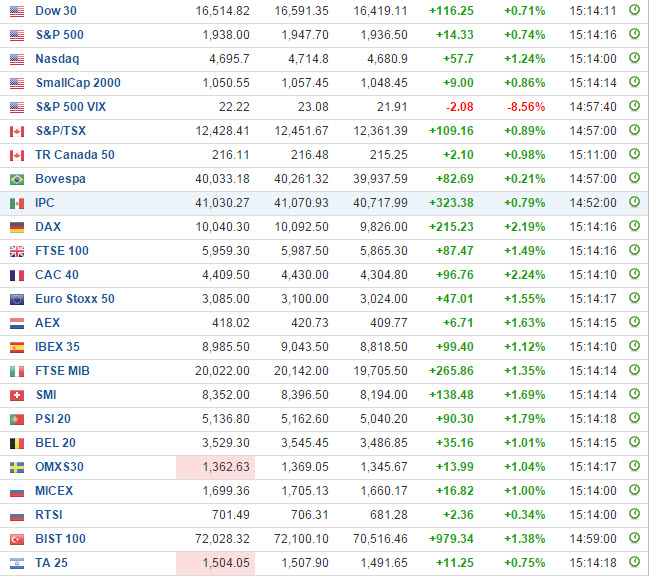
Task: Click the Swiss flag icon beside SMI
Action: 17,395
